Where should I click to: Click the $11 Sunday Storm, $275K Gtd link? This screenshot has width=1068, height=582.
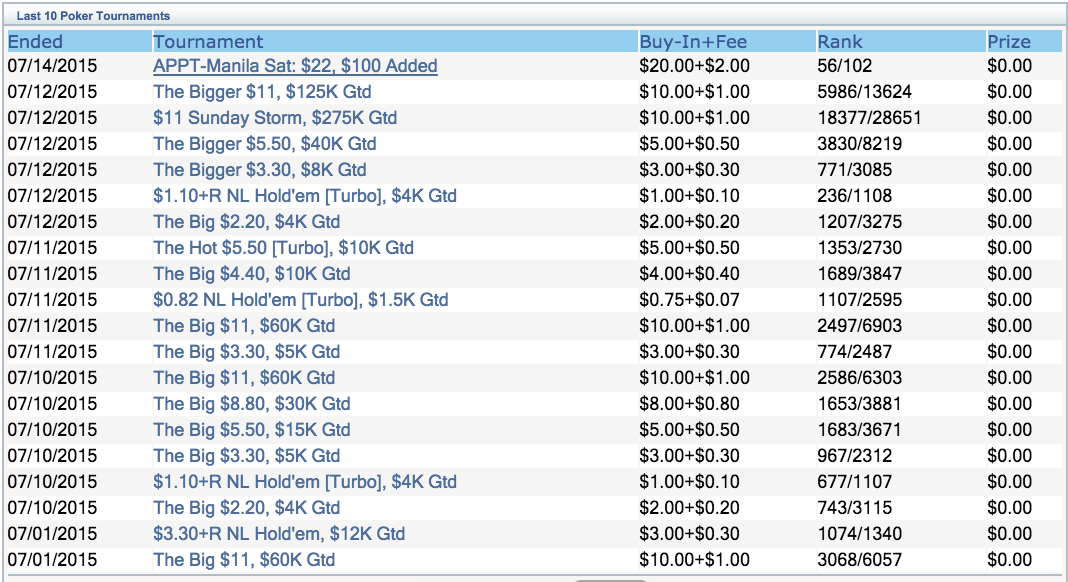[x=274, y=118]
